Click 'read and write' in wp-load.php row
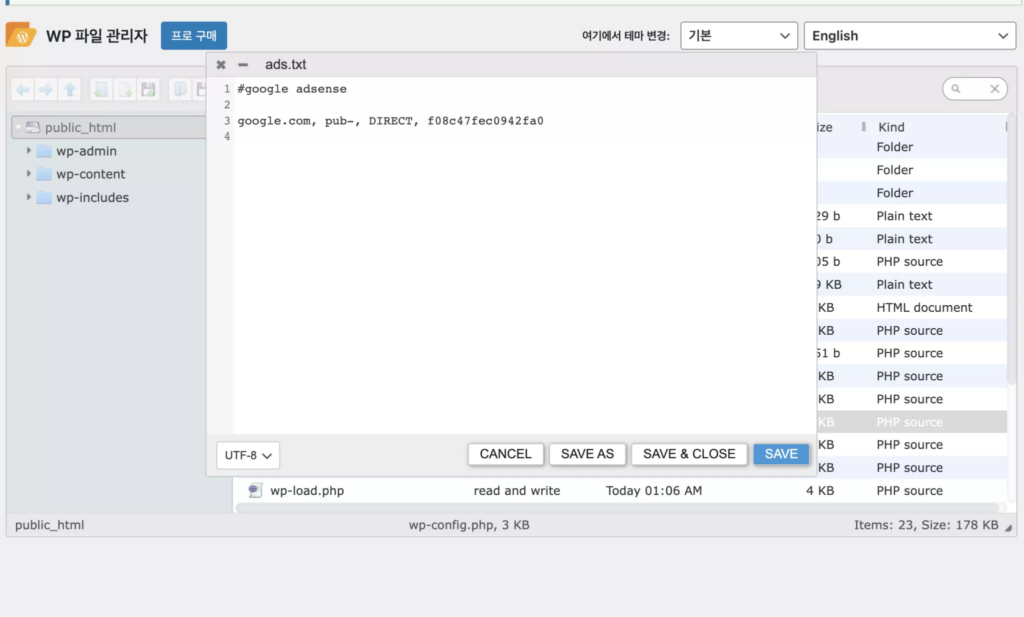The width and height of the screenshot is (1024, 617). pyautogui.click(x=517, y=490)
